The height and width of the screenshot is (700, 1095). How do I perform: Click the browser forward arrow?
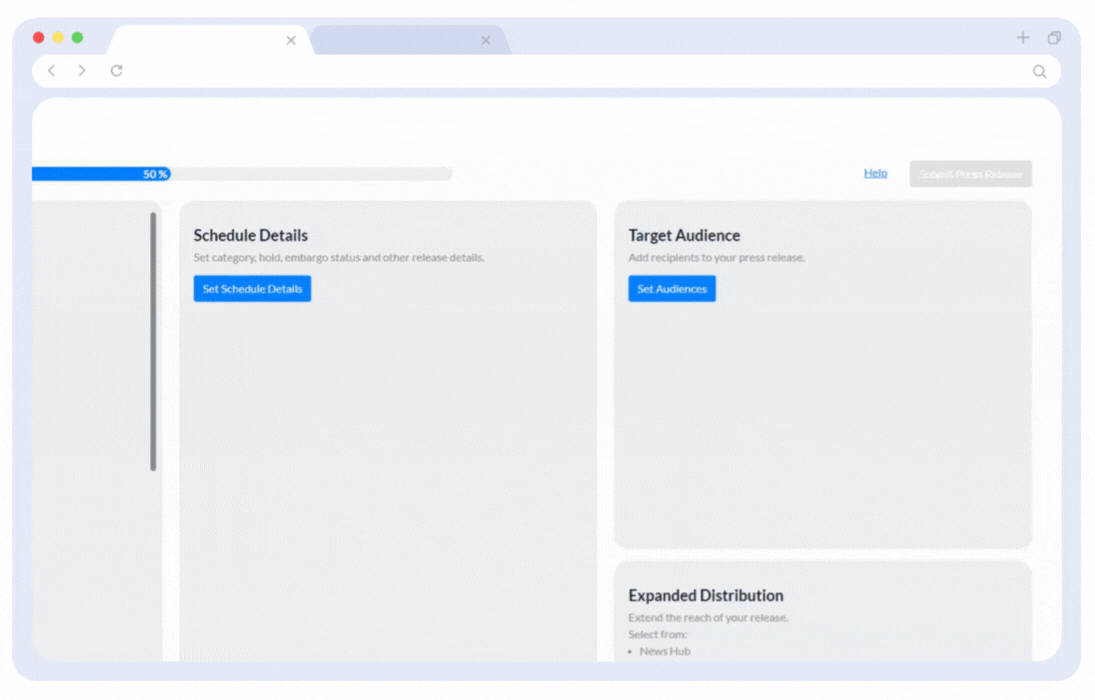(81, 70)
